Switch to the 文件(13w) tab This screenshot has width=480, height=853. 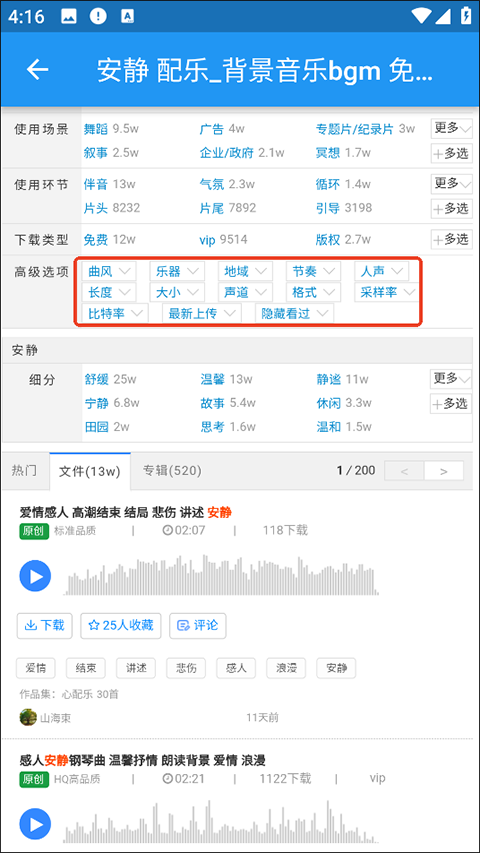[90, 472]
